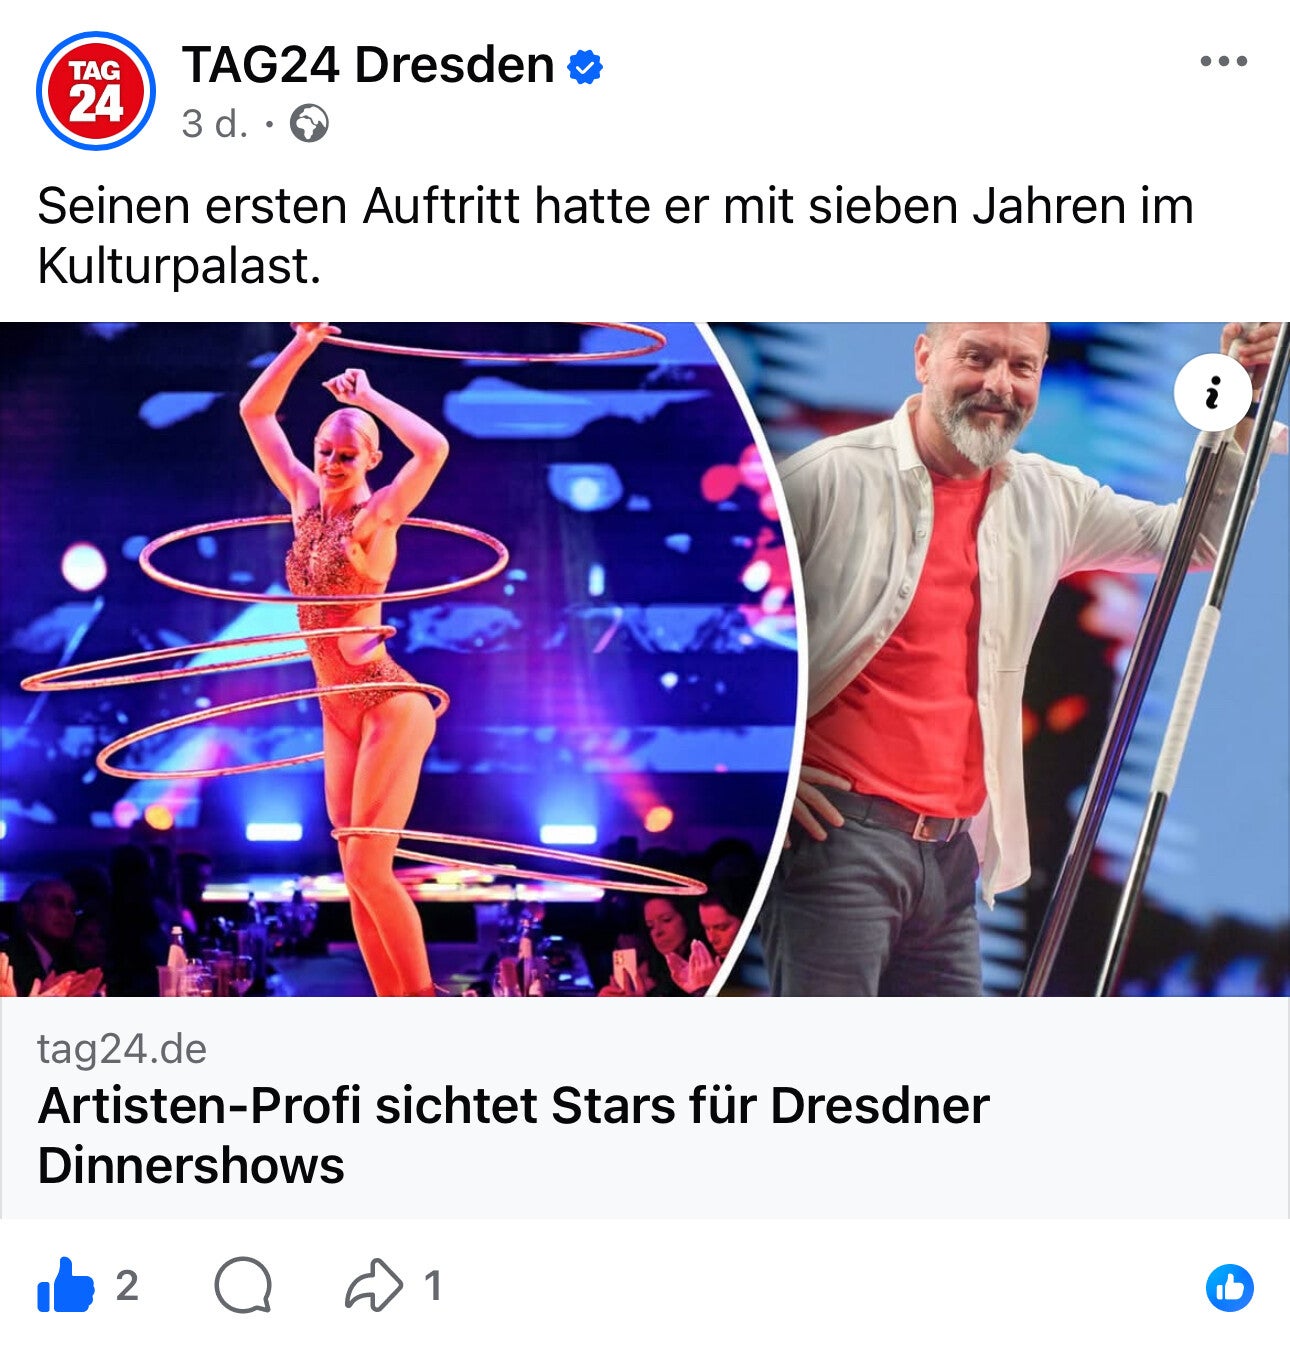This screenshot has width=1290, height=1346.
Task: Click the blue verified badge
Action: [x=585, y=67]
